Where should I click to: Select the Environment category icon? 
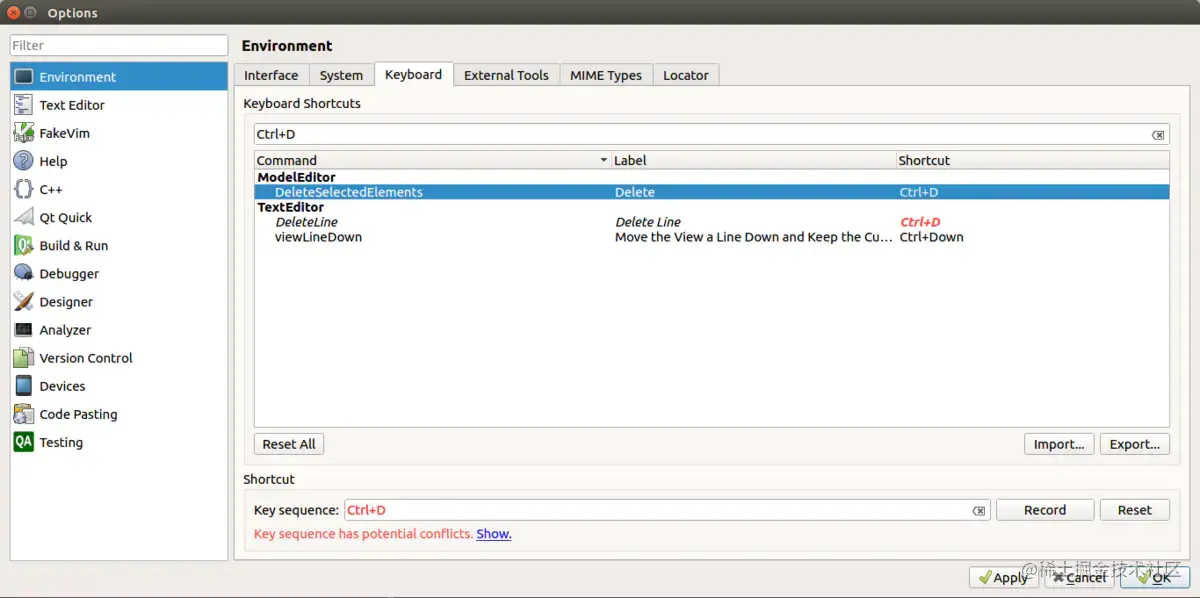click(x=24, y=77)
